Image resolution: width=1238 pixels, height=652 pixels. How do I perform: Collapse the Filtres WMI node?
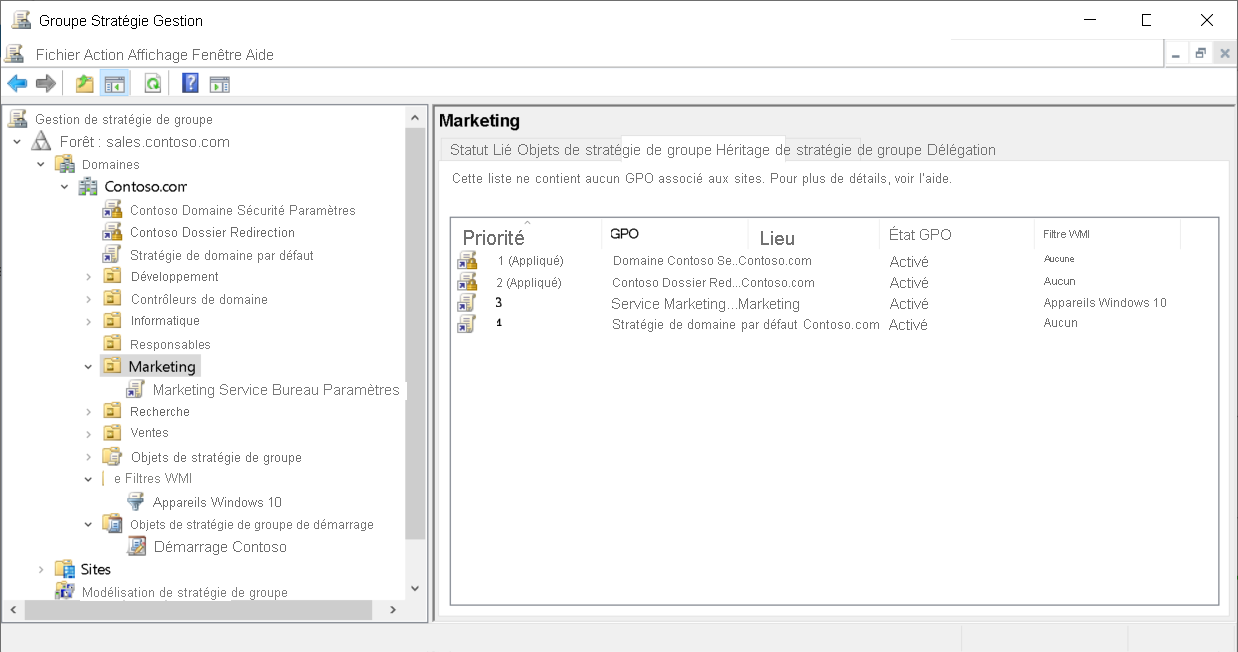pyautogui.click(x=87, y=478)
